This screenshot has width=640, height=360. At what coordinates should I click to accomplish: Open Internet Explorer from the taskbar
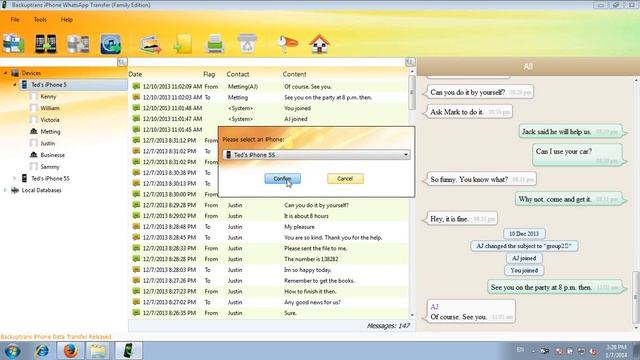42,351
